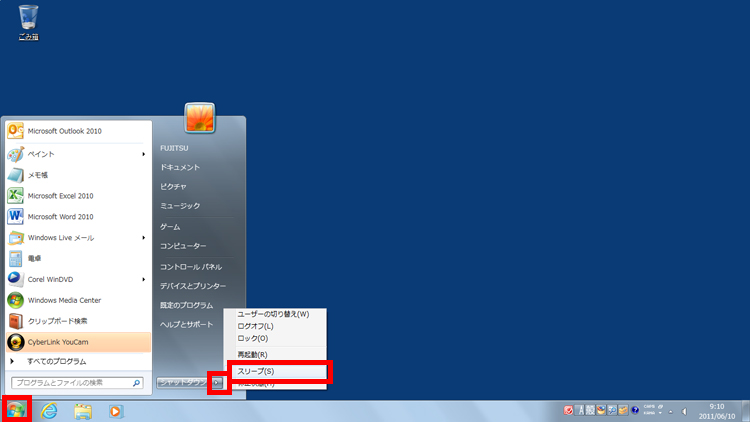
Task: Click the Microsoft Outlook 2010 icon
Action: (x=15, y=131)
